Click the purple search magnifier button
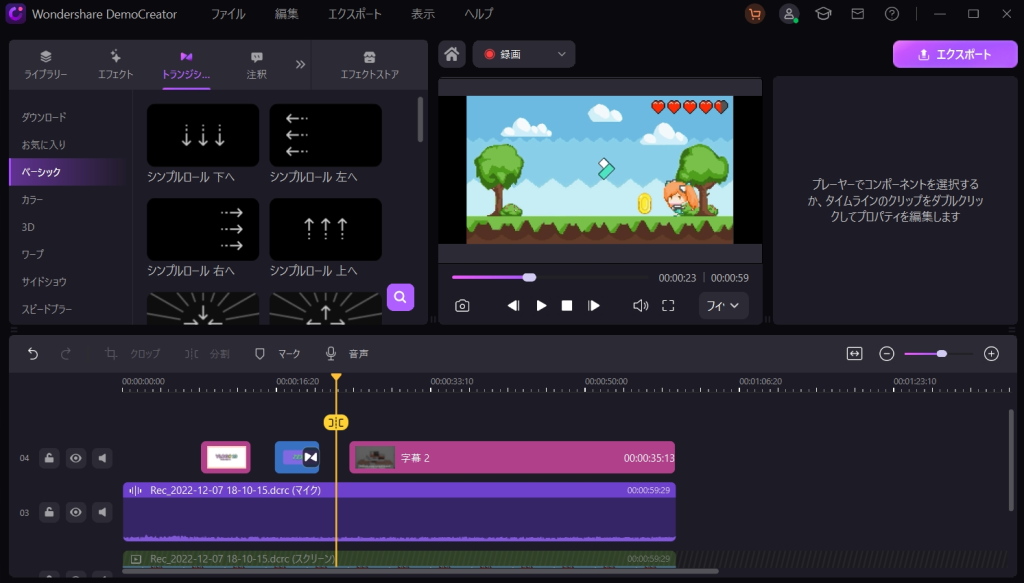 click(x=400, y=297)
